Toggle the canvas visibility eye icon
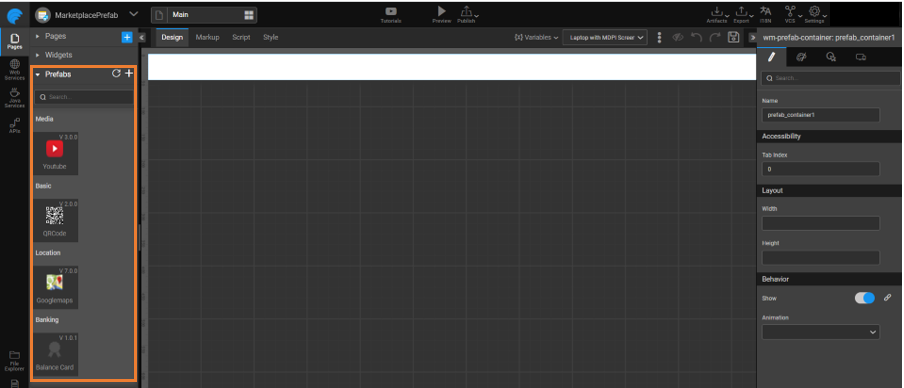Image resolution: width=904 pixels, height=388 pixels. click(x=678, y=37)
